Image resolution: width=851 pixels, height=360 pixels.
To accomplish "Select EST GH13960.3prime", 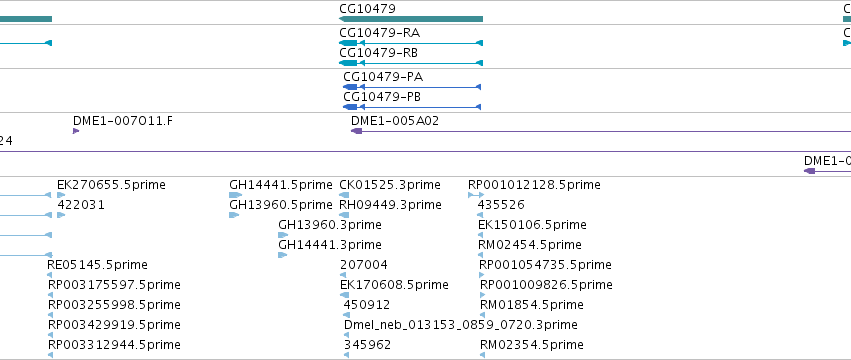I will [330, 225].
